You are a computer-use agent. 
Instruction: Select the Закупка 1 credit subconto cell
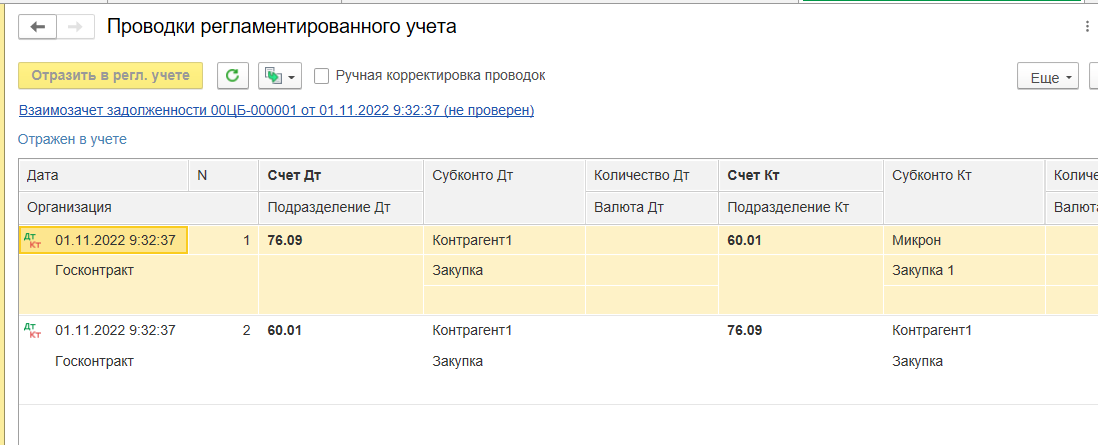[964, 271]
